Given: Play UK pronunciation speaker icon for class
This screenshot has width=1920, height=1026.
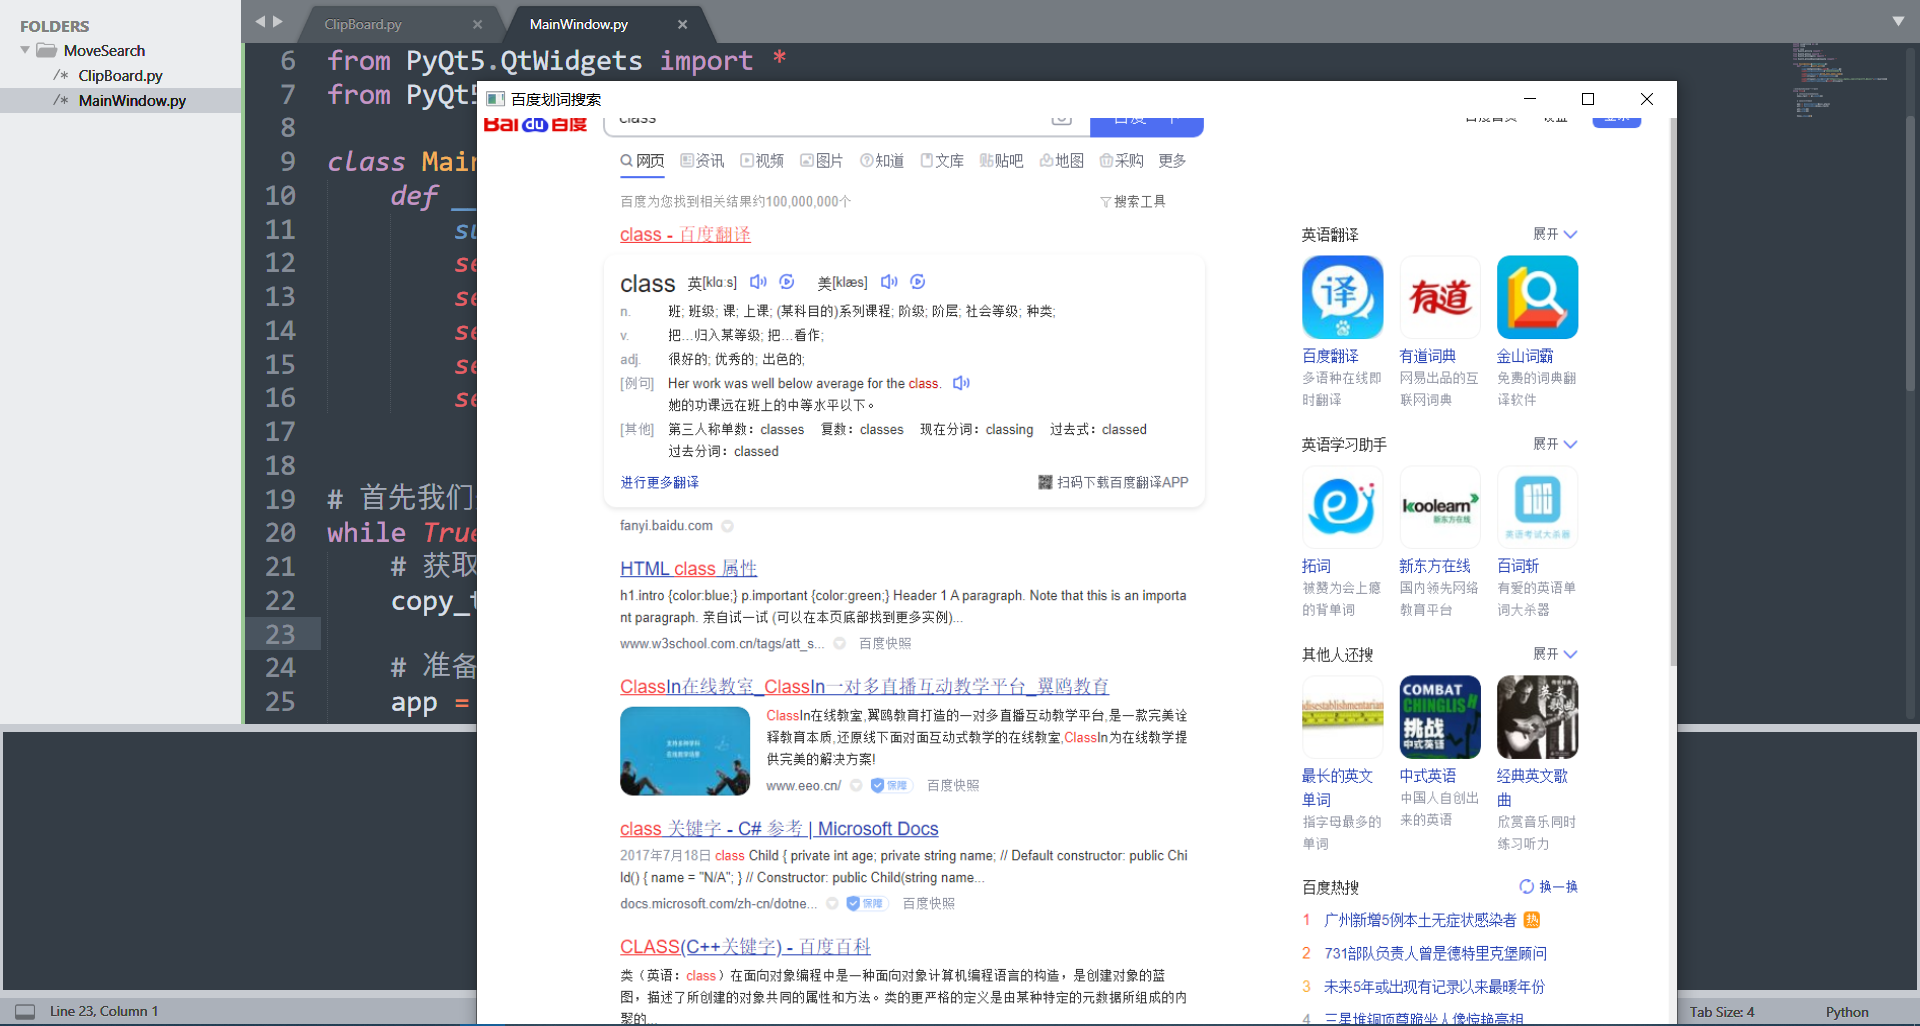Looking at the screenshot, I should [x=758, y=282].
